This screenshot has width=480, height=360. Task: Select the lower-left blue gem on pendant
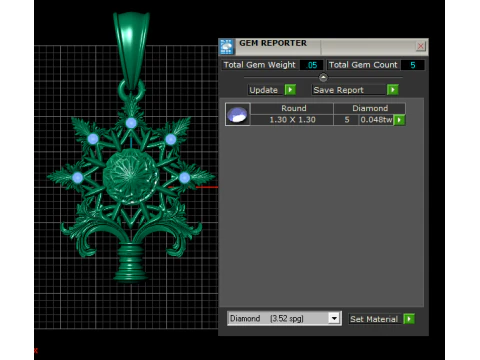click(78, 178)
